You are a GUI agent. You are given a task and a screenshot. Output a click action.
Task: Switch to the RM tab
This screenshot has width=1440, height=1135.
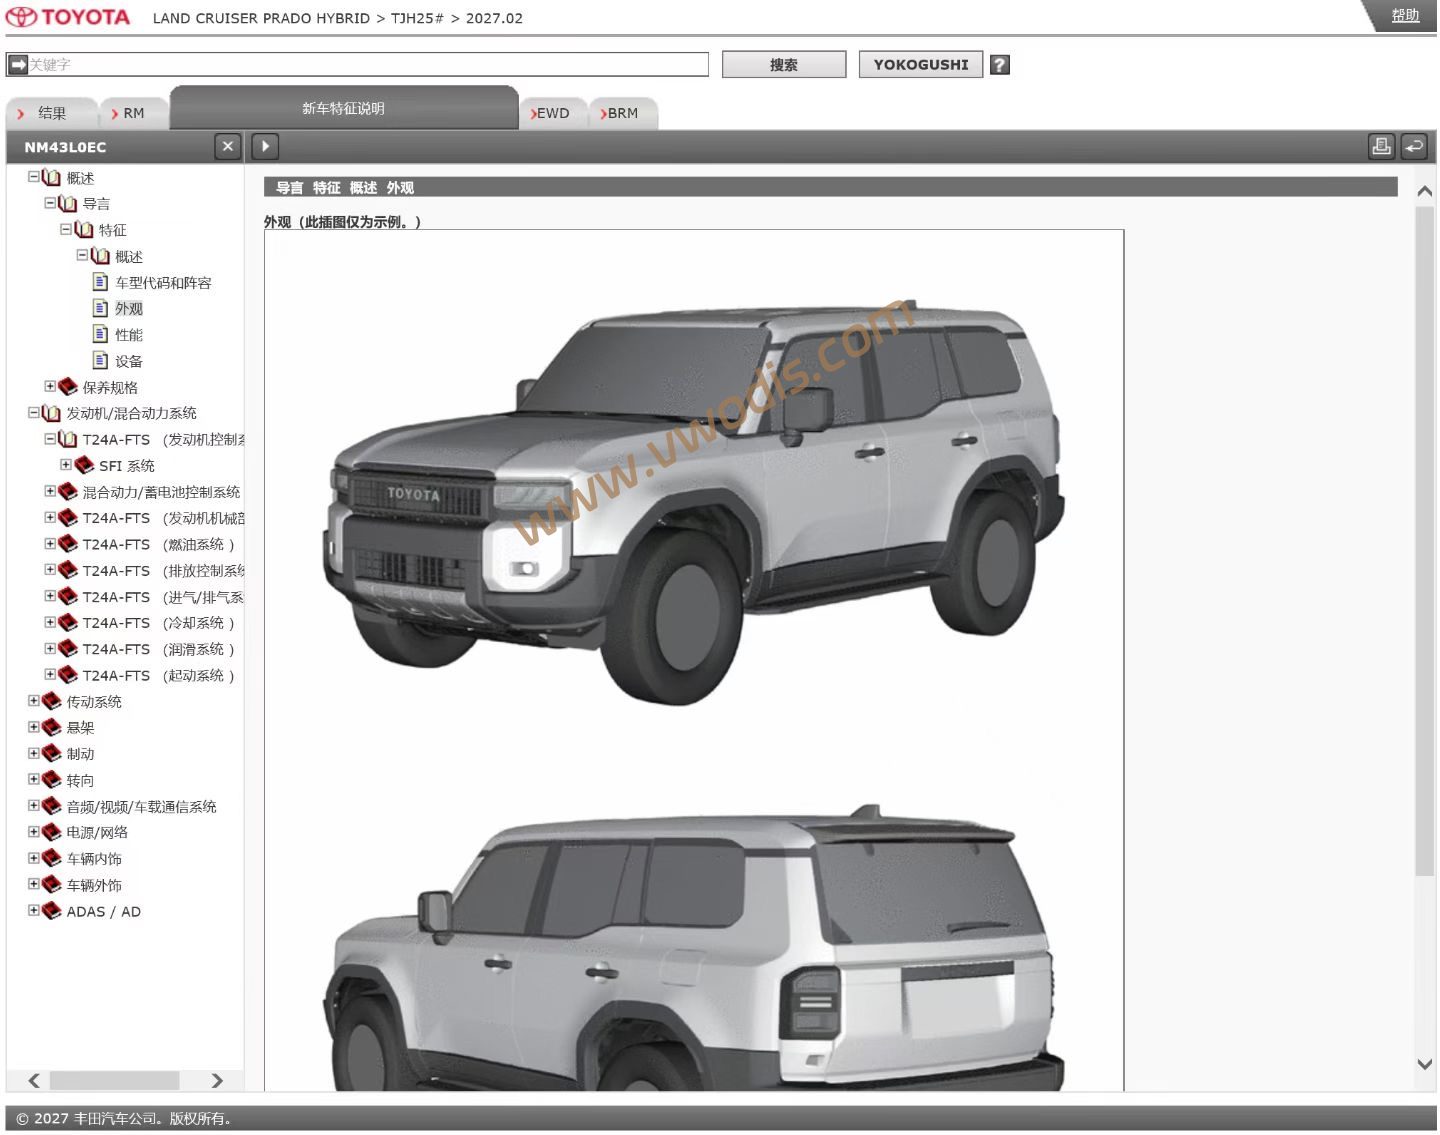tap(134, 113)
